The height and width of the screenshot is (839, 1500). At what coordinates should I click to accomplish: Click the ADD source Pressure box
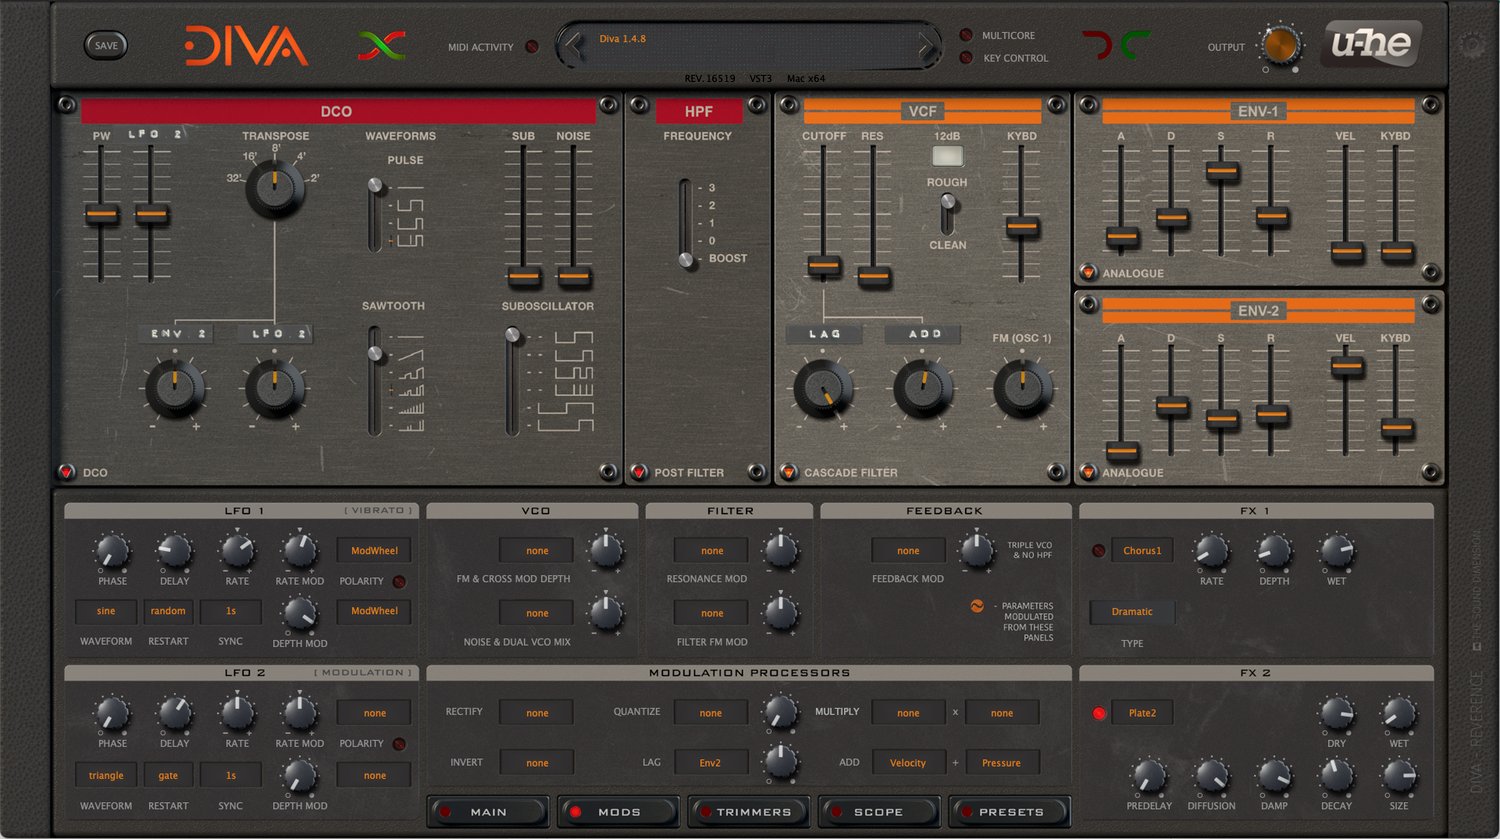[x=1001, y=762]
